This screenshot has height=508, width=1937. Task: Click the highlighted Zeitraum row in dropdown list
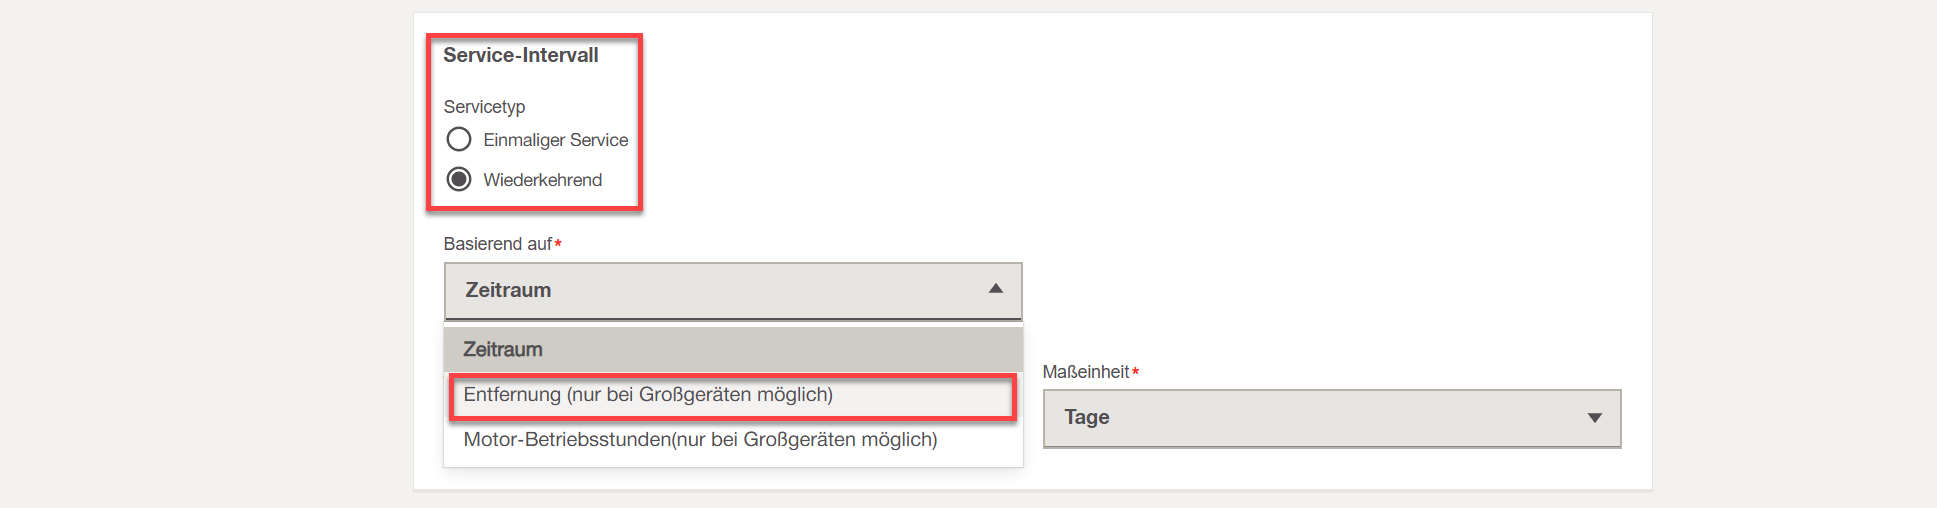pyautogui.click(x=732, y=349)
